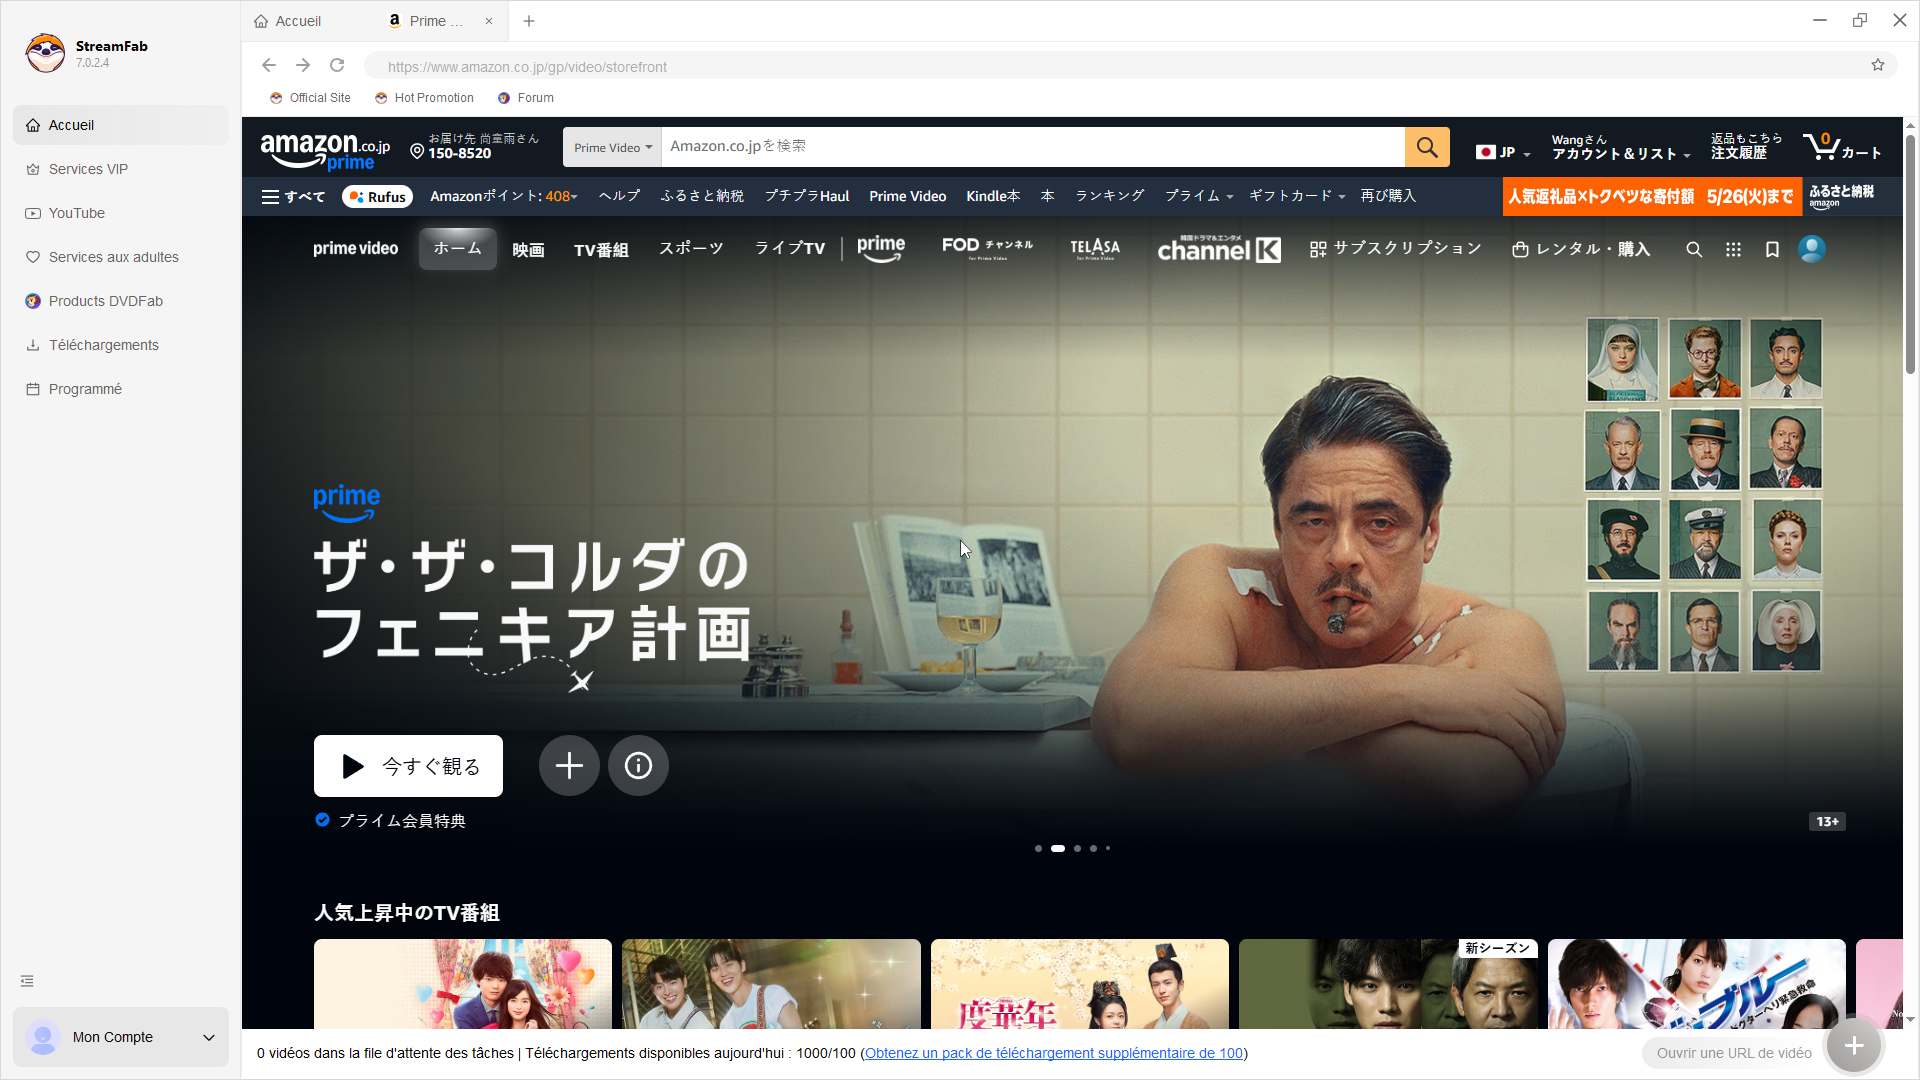Select the 映画 tab
The height and width of the screenshot is (1080, 1920).
(528, 250)
